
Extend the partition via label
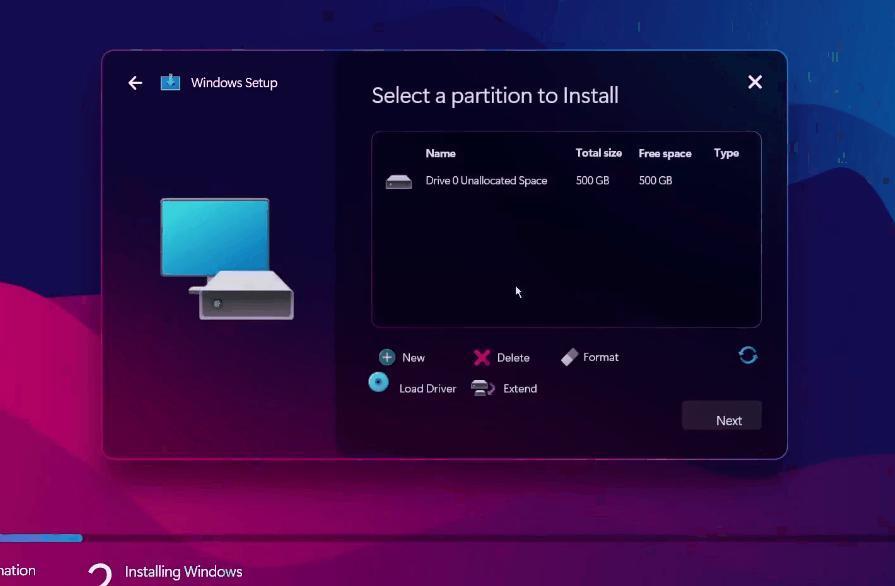click(x=520, y=389)
